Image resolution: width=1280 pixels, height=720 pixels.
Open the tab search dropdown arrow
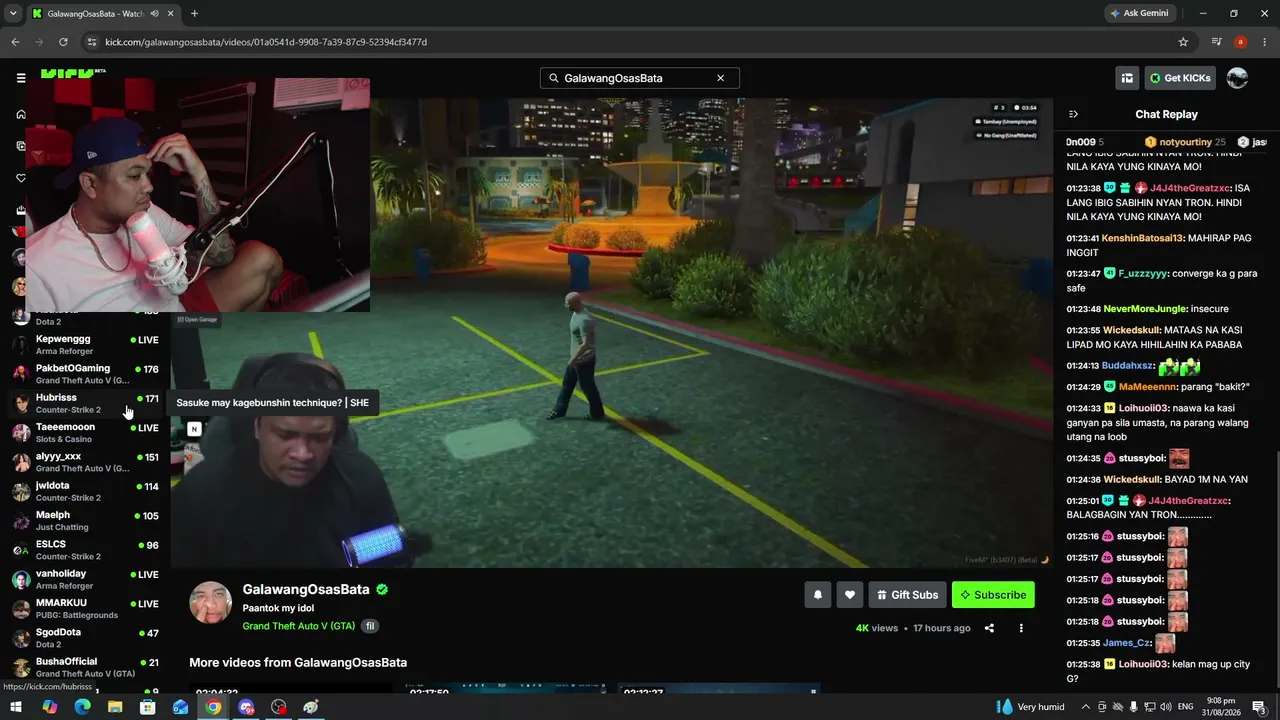(13, 13)
